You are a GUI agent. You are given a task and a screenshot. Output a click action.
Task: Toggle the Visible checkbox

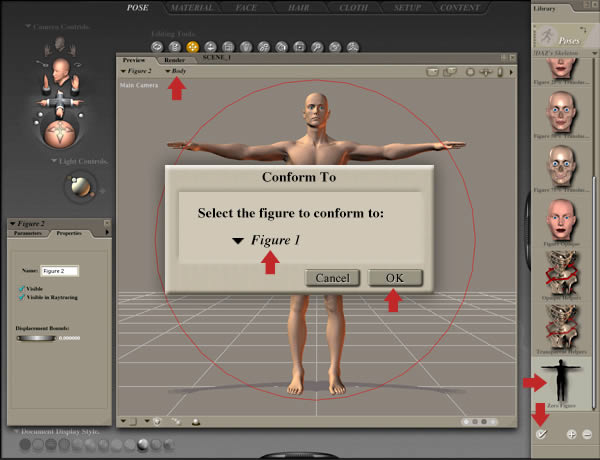22,289
